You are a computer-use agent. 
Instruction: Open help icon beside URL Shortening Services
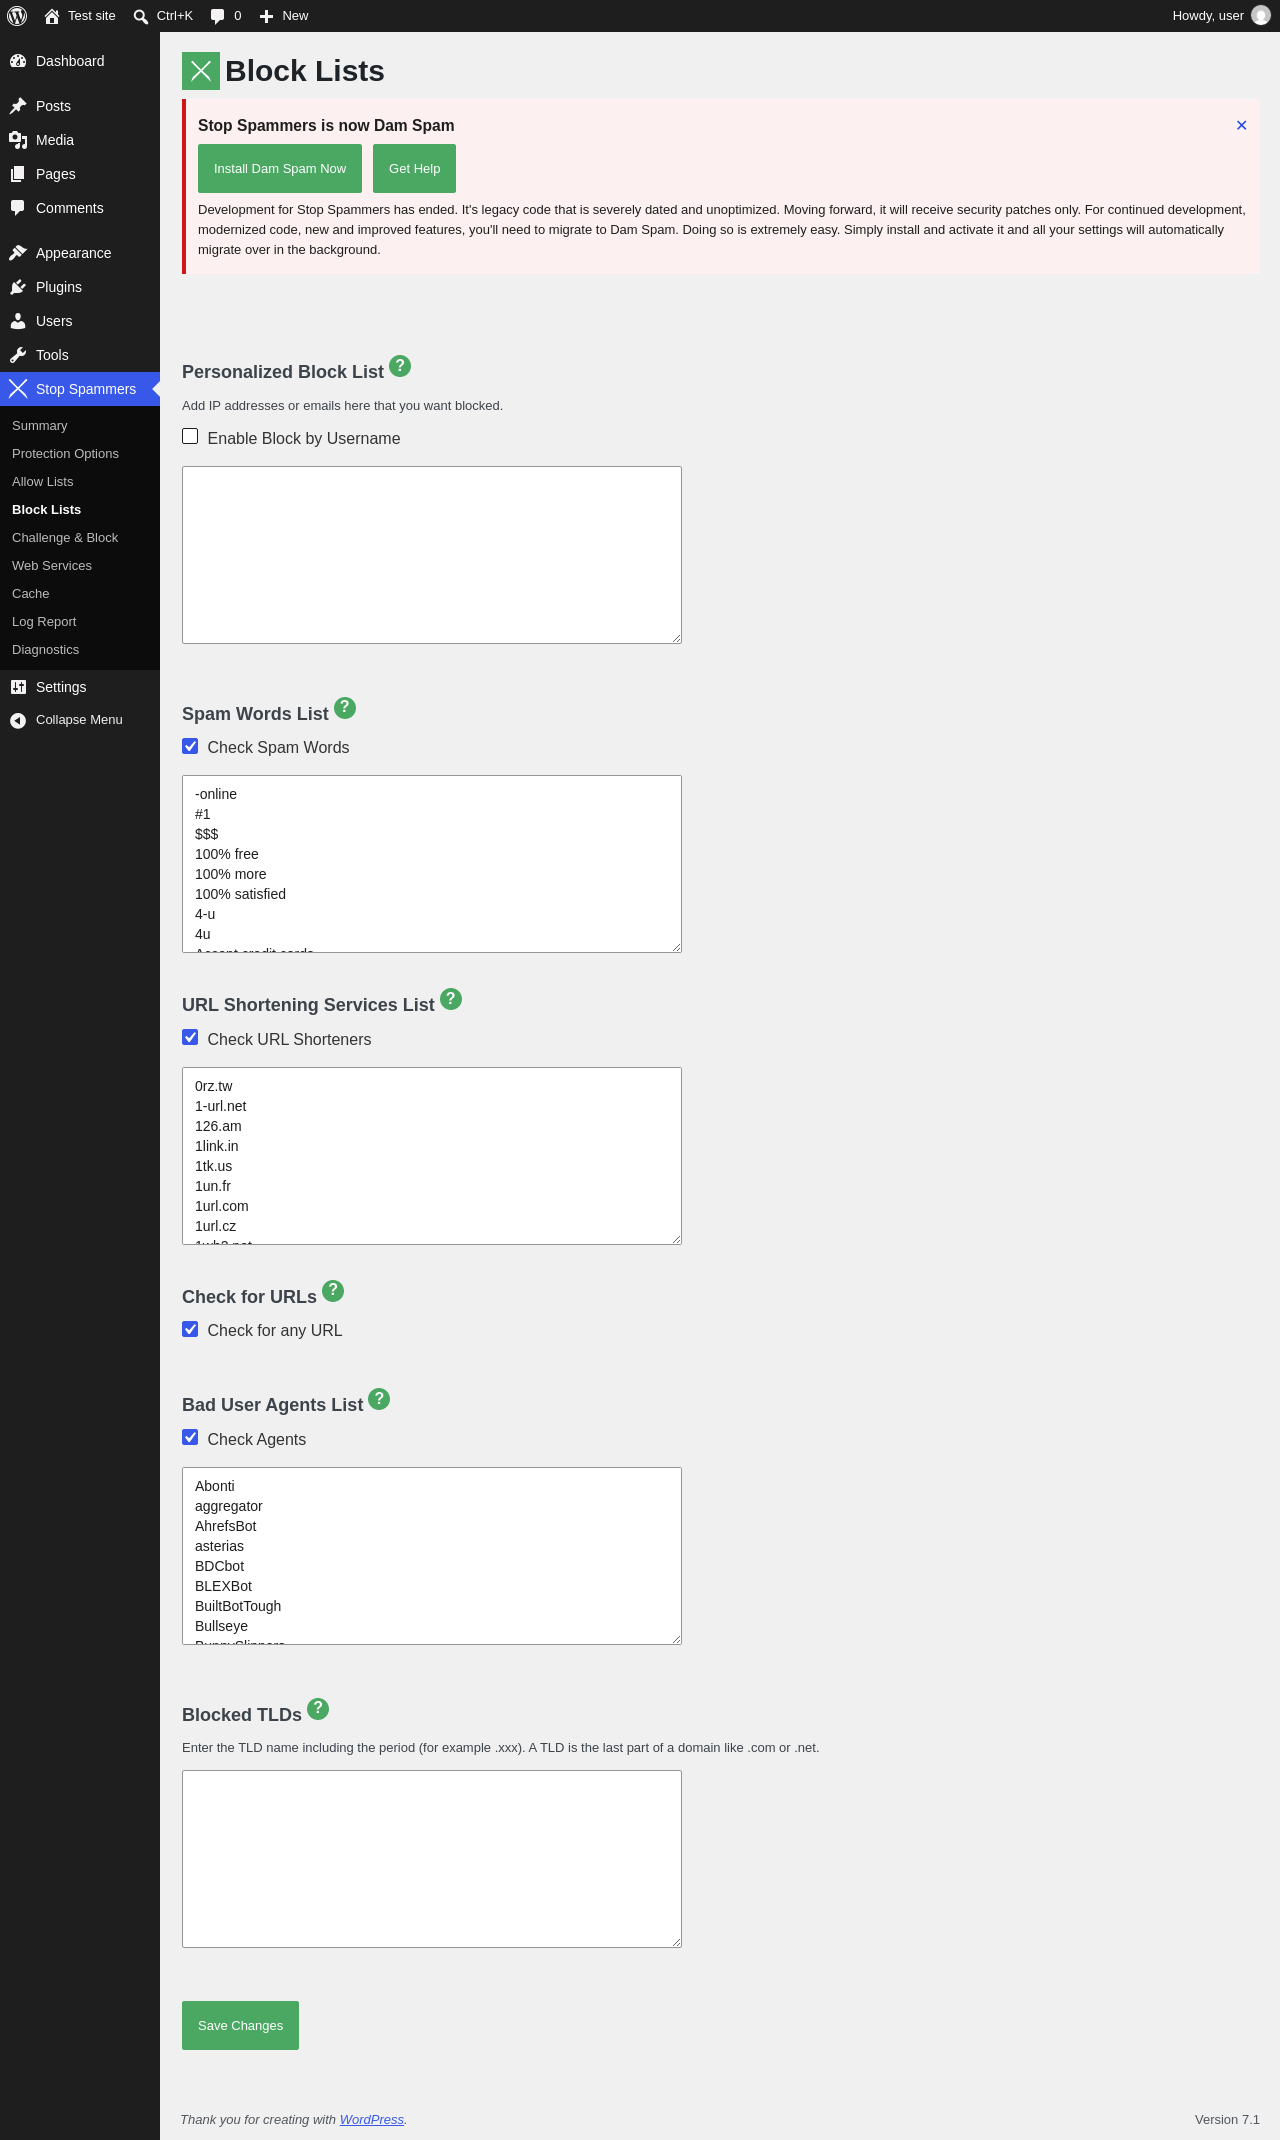(451, 999)
